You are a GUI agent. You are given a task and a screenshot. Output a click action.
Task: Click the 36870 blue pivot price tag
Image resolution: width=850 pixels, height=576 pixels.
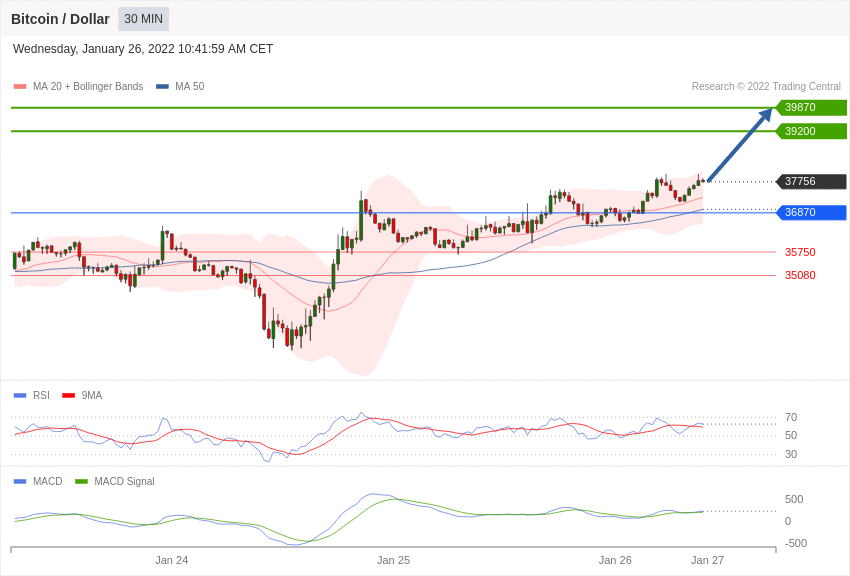[x=811, y=212]
